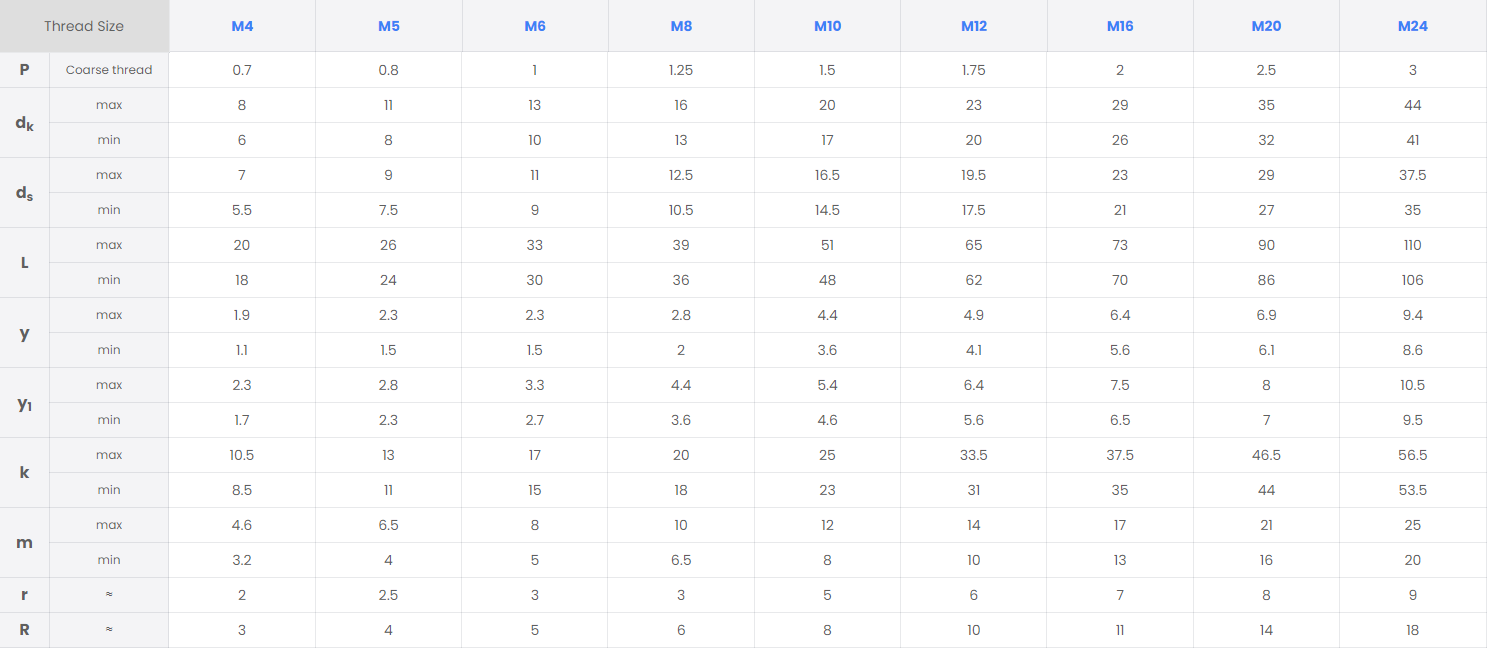
Task: Select the L row's 'min' label
Action: pos(109,280)
